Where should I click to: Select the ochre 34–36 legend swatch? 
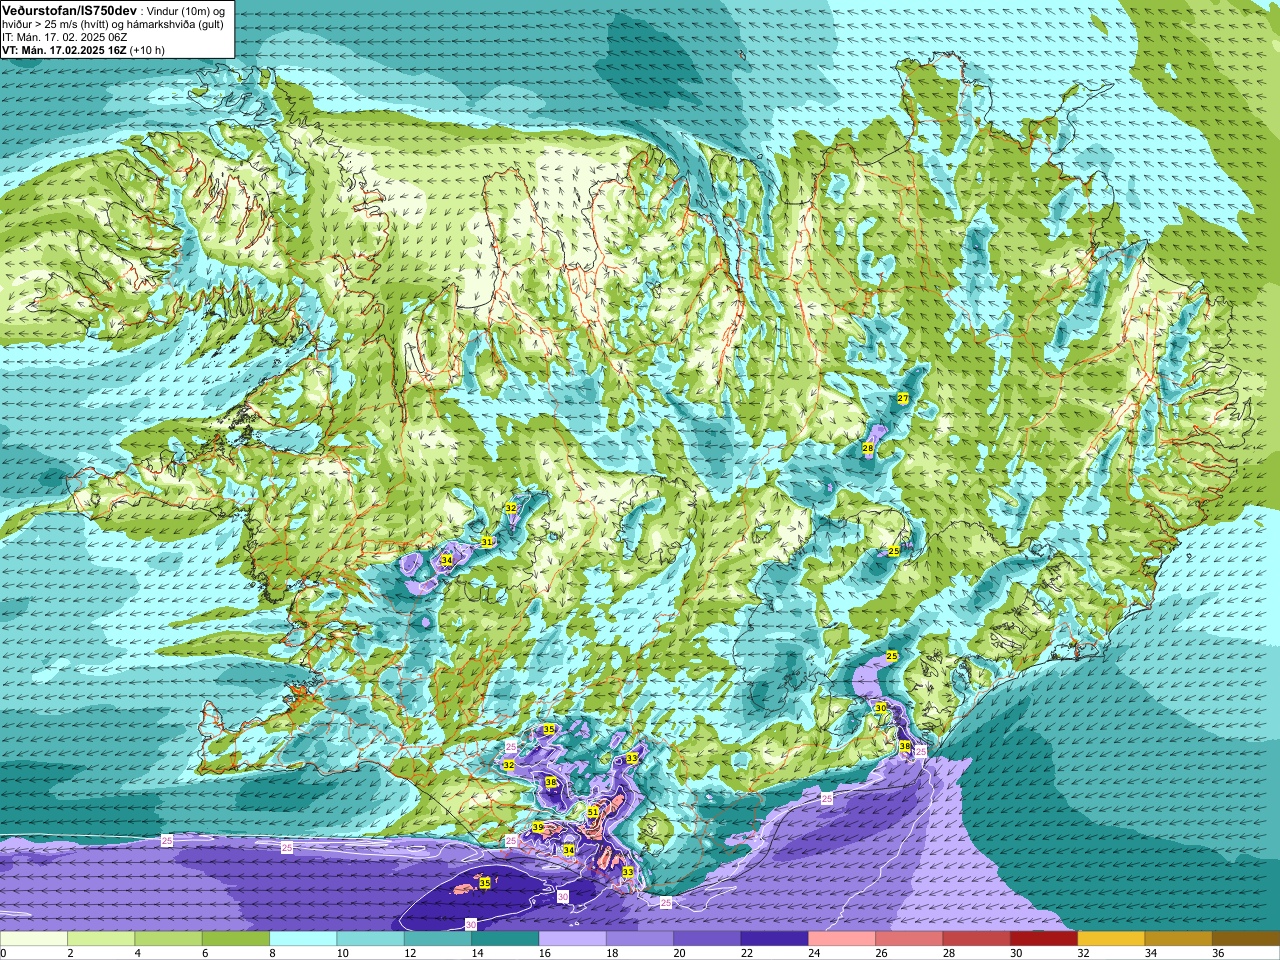click(1178, 939)
